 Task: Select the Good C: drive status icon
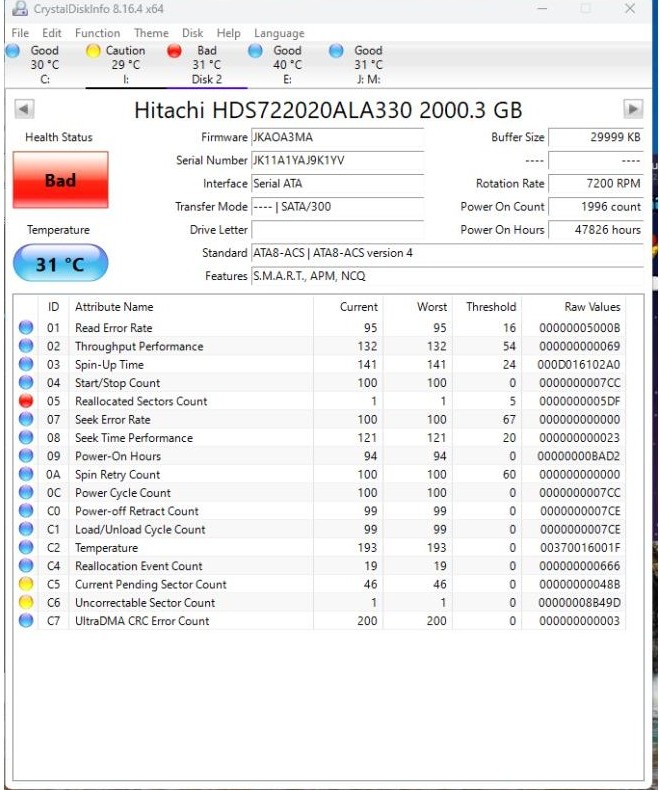pos(14,51)
